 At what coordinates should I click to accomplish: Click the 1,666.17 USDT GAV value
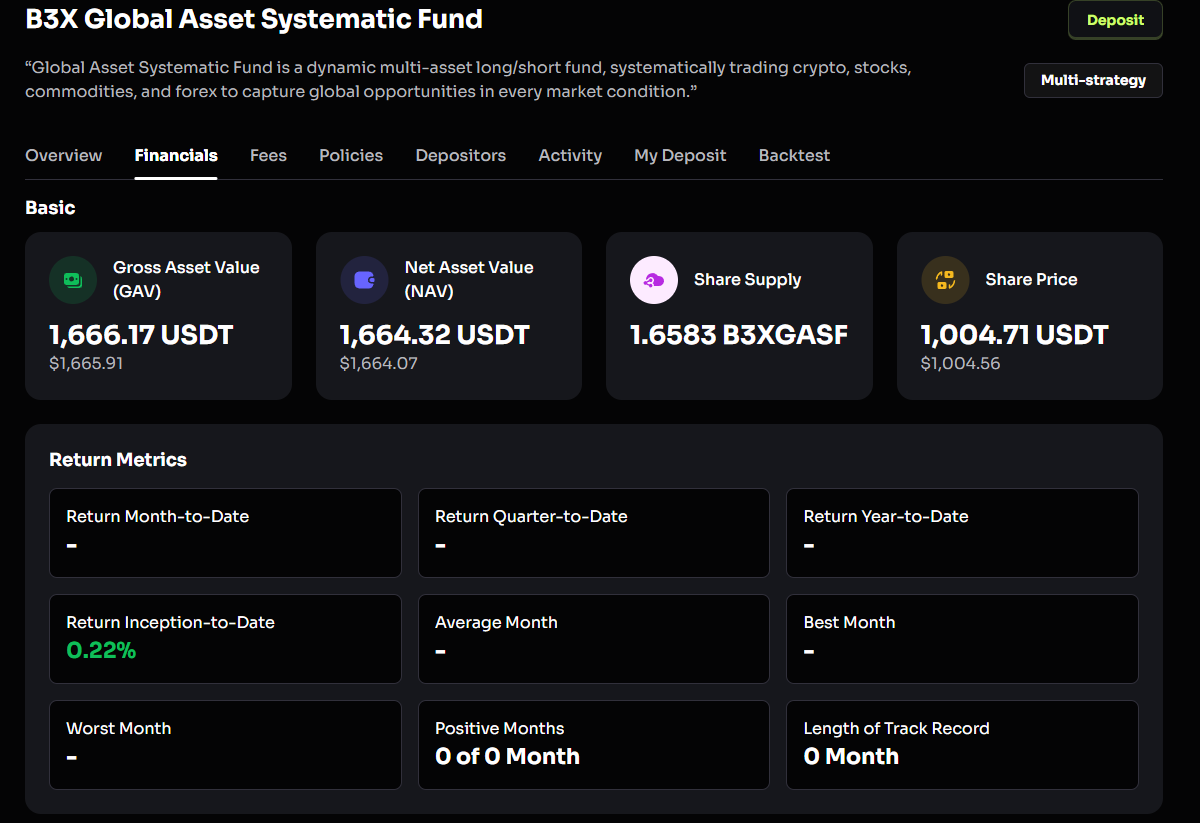[141, 334]
